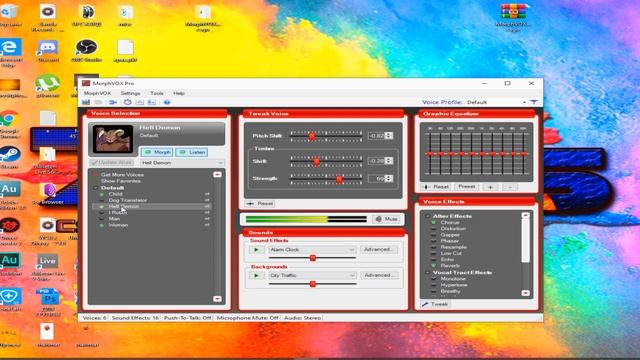This screenshot has height=360, width=640.
Task: Open Discord desktop shortcut
Action: coord(48,51)
